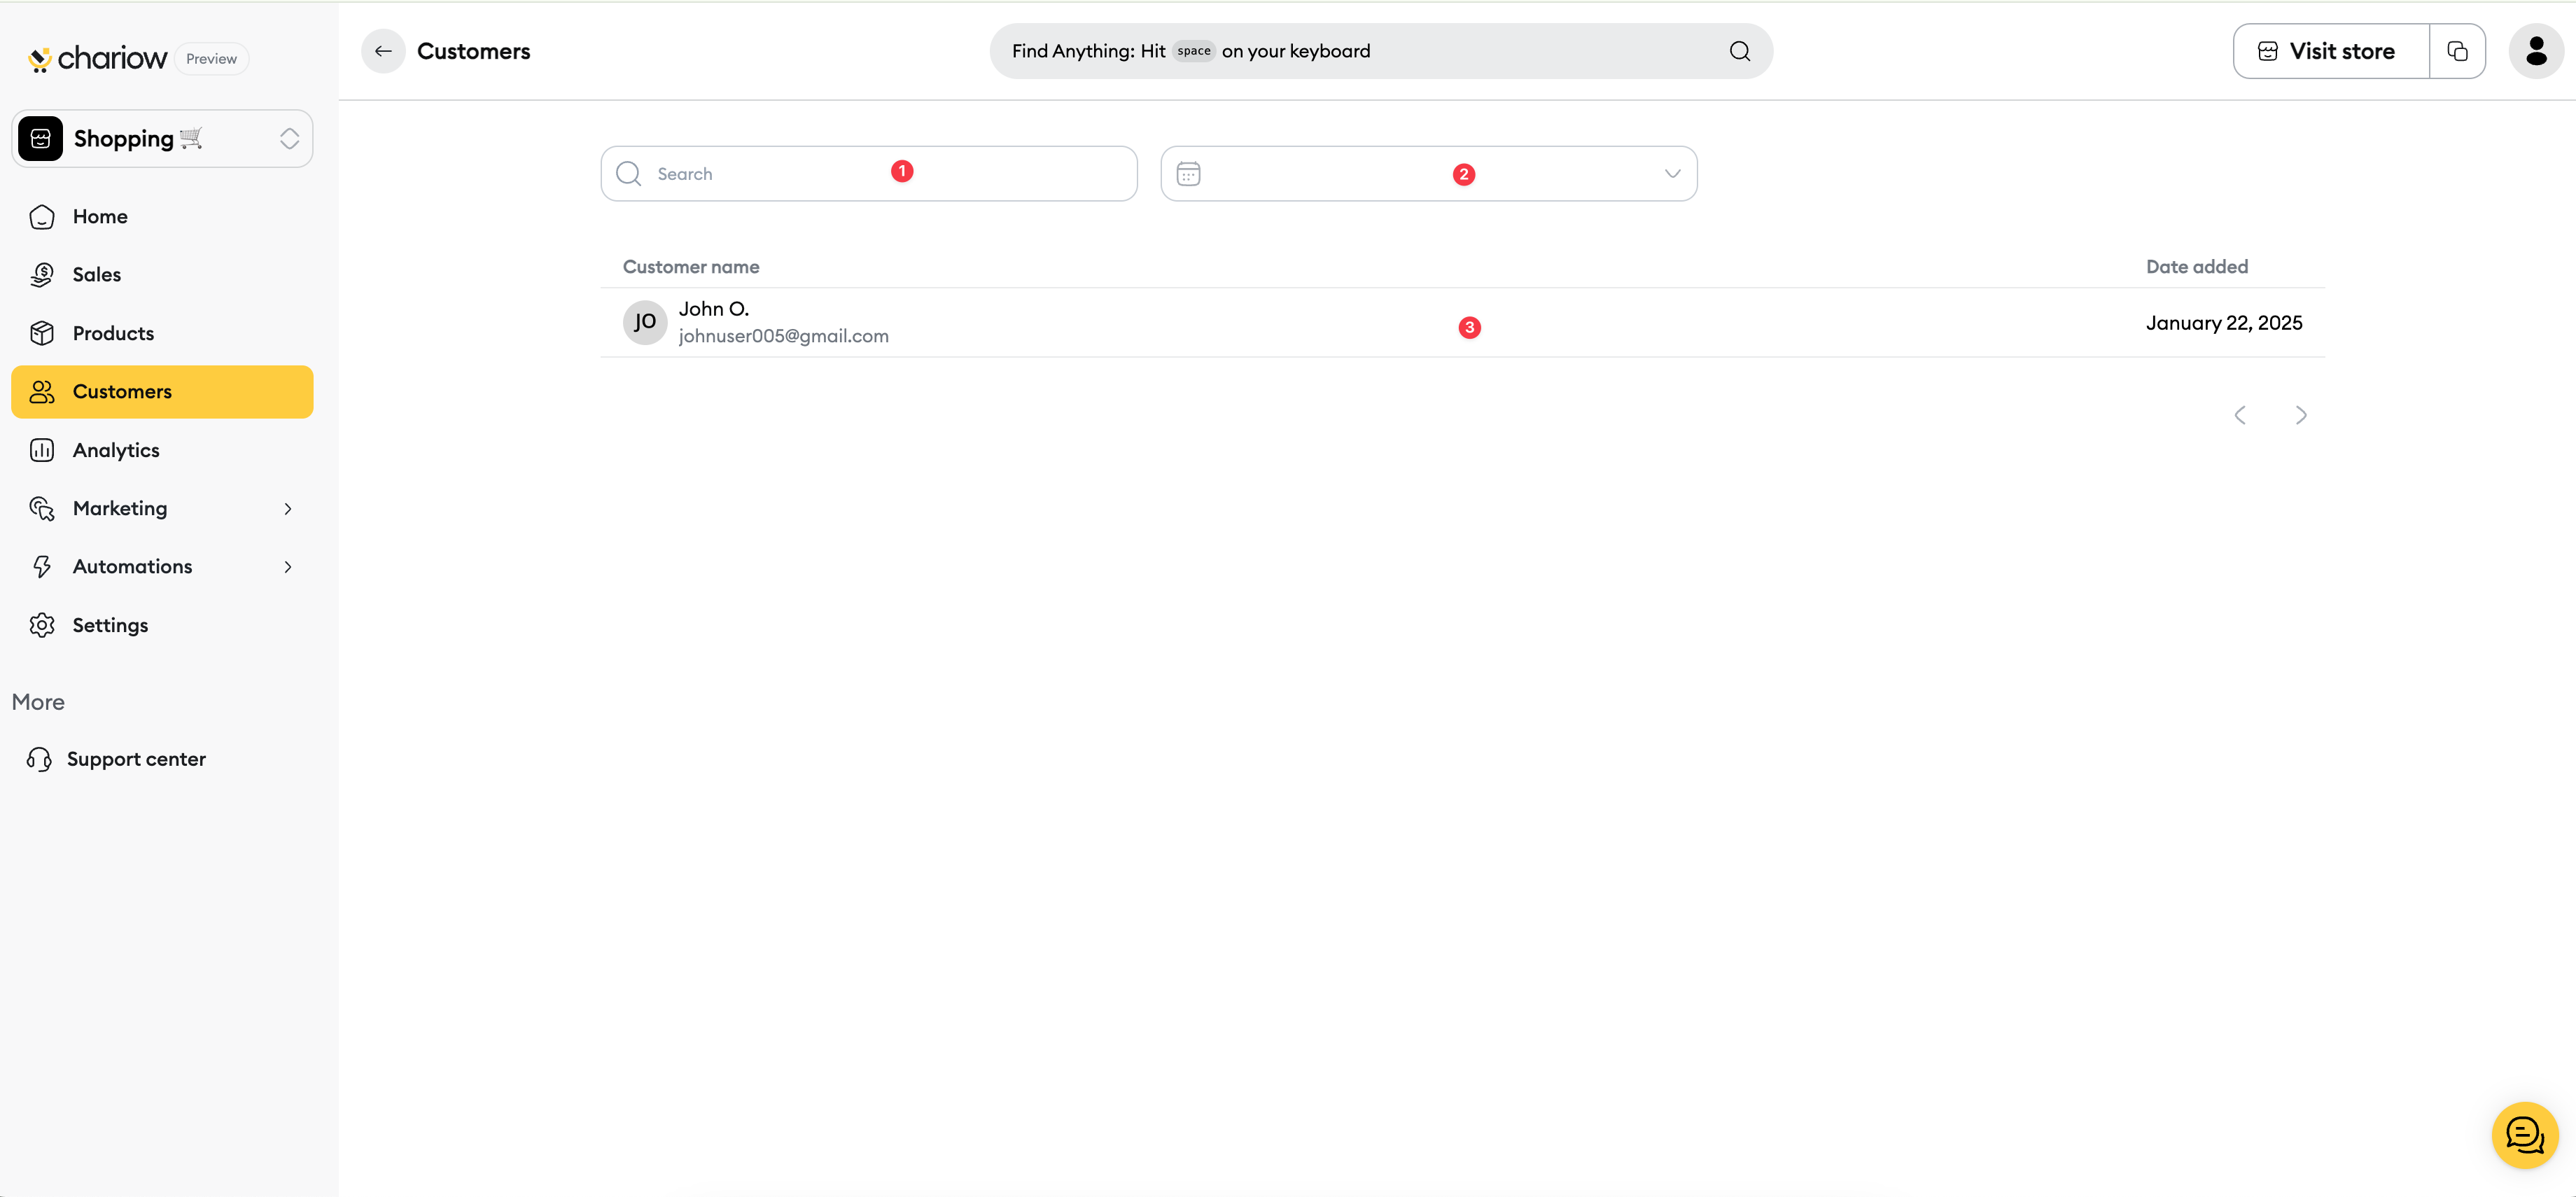The image size is (2576, 1197).
Task: Copy store link using copy icon
Action: tap(2457, 51)
